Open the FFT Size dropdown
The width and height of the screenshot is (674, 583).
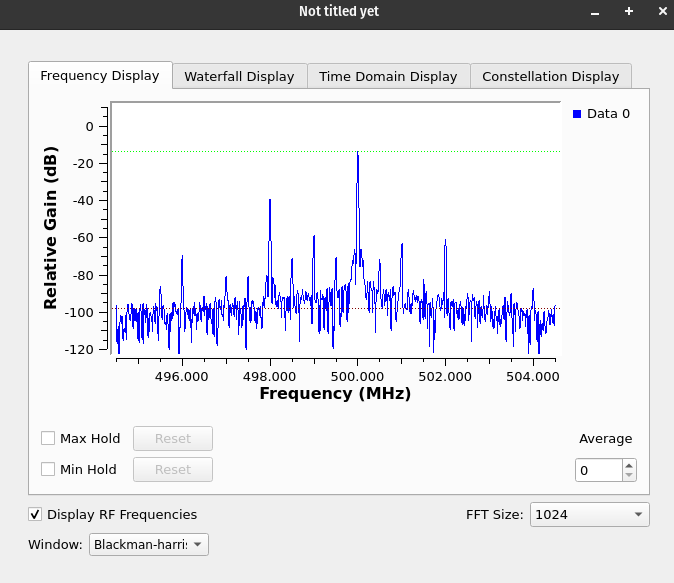point(590,514)
